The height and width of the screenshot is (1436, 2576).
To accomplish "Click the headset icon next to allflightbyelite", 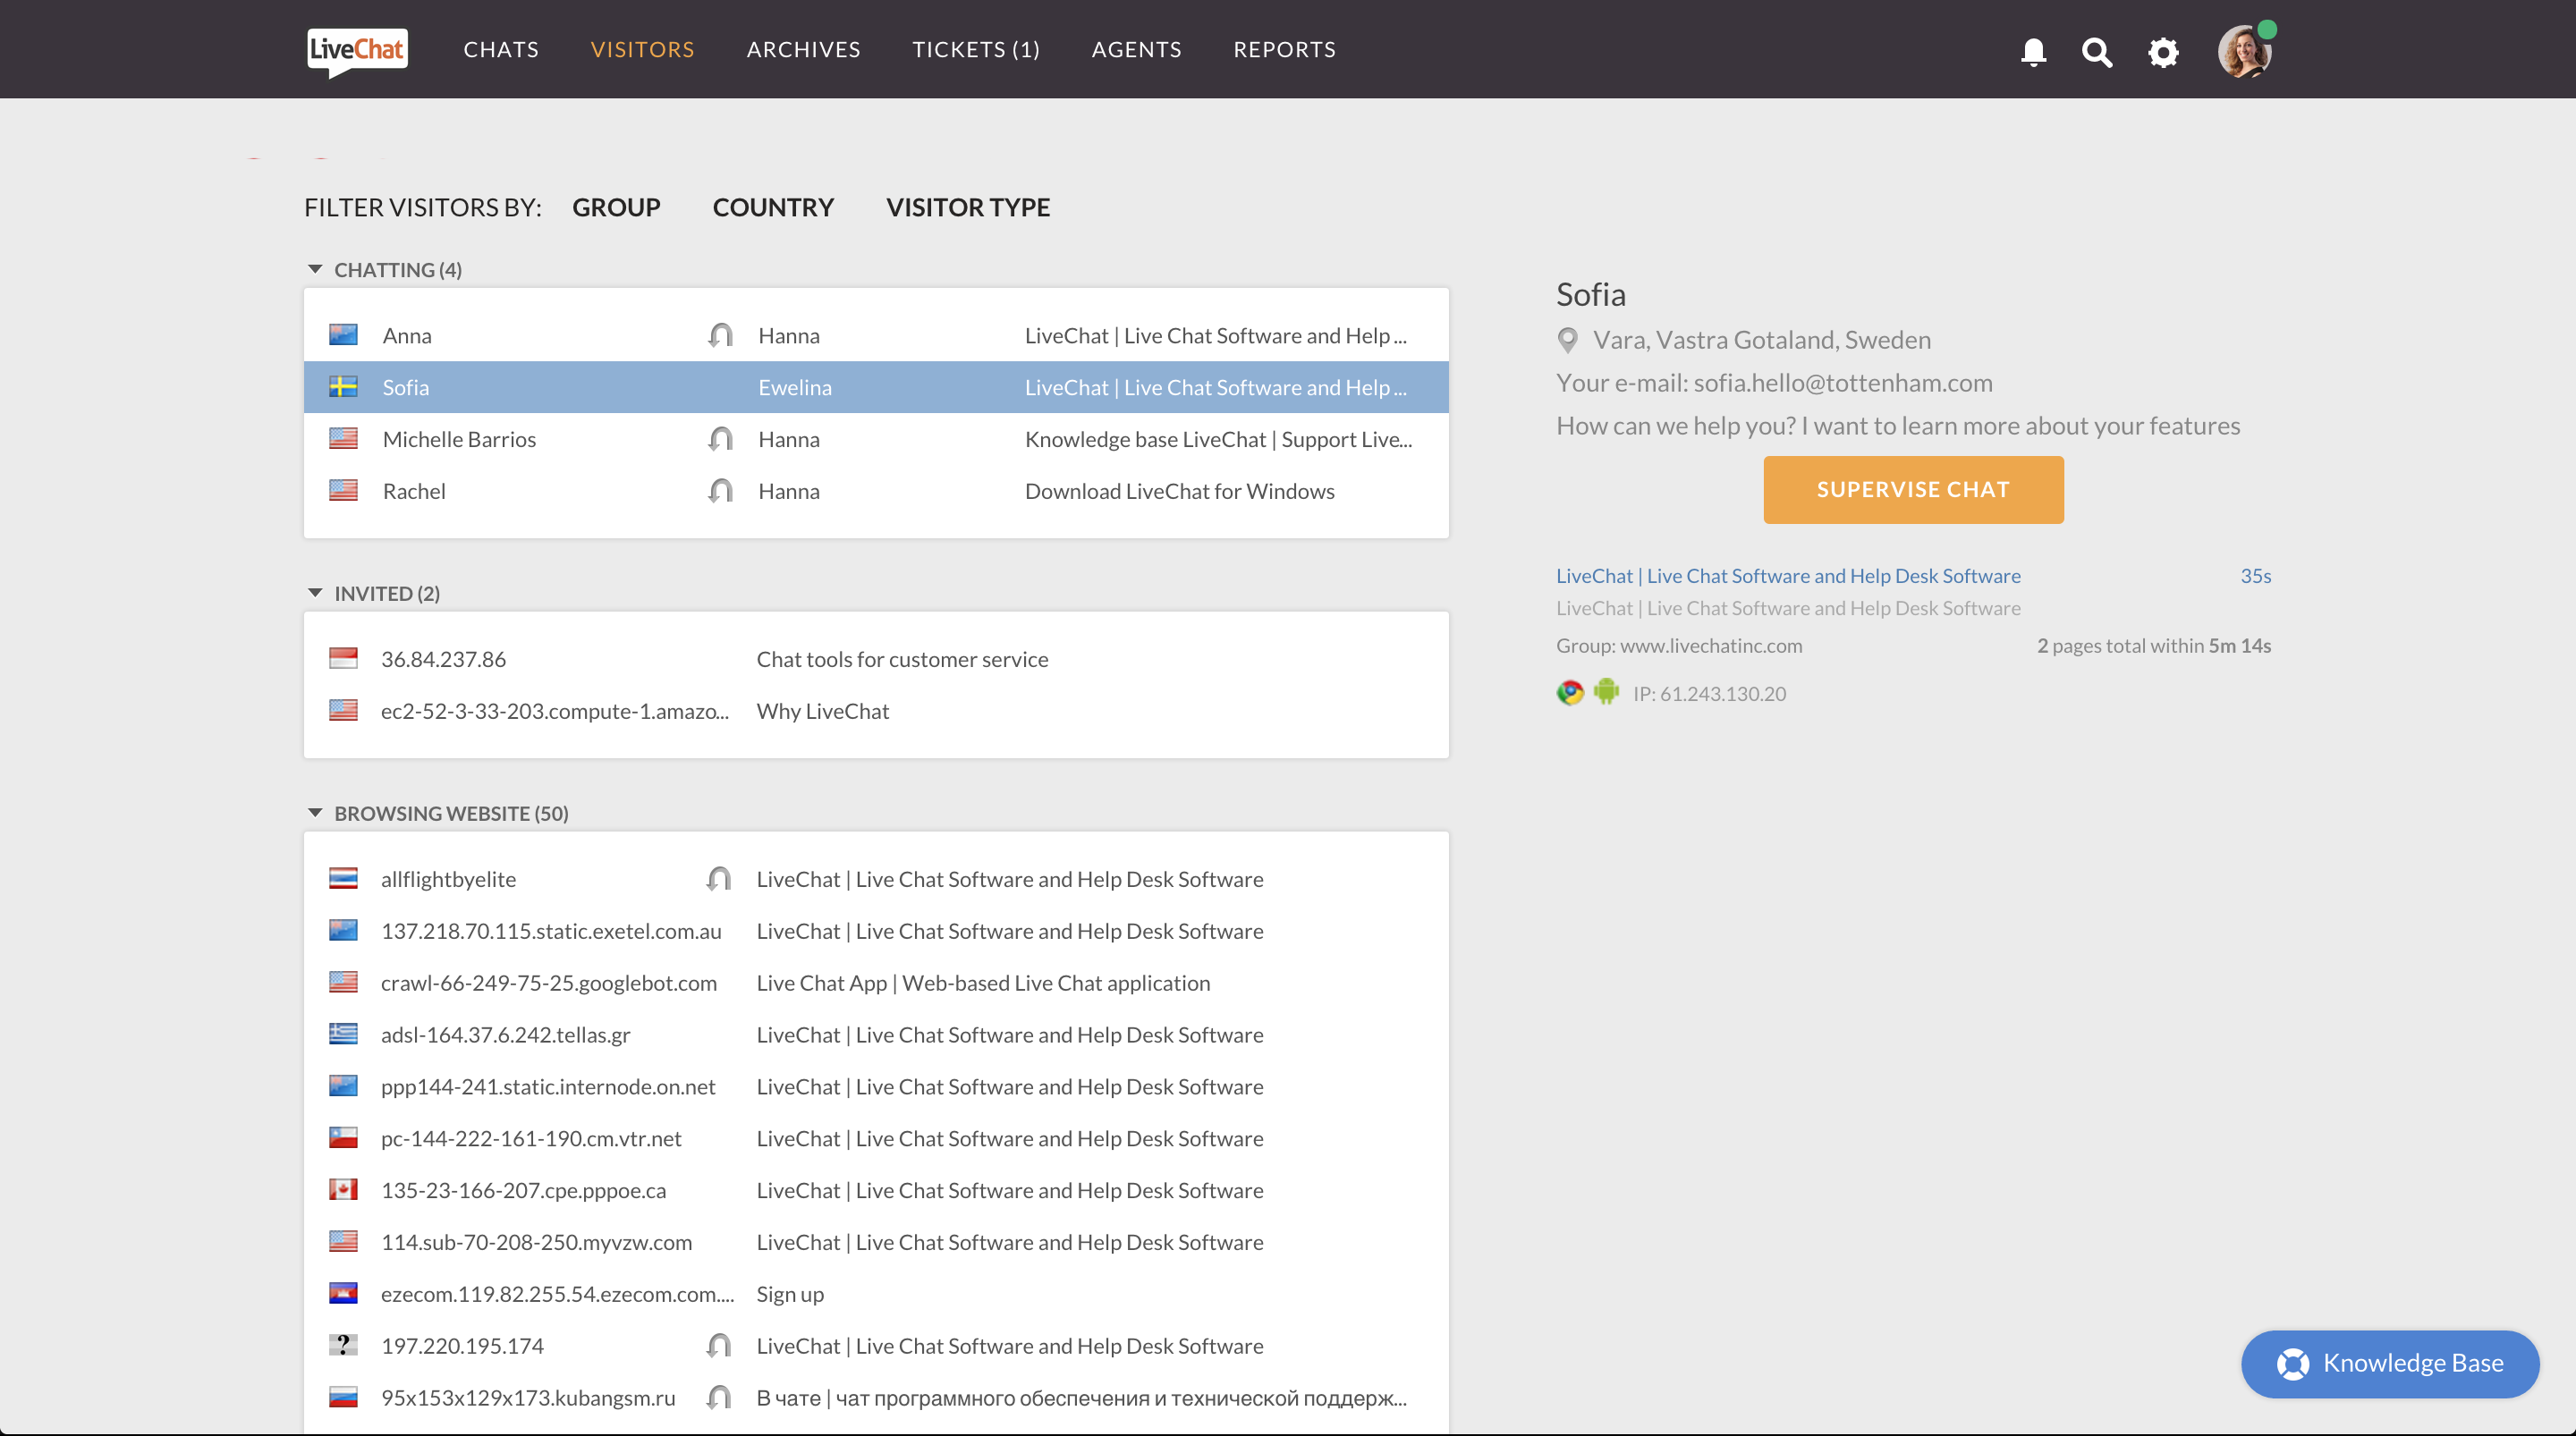I will pyautogui.click(x=720, y=879).
